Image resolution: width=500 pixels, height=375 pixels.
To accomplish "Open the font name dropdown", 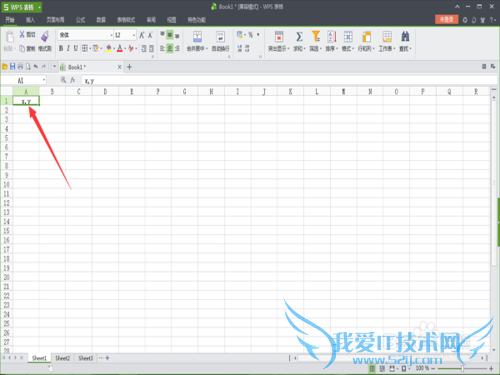I will (x=111, y=35).
